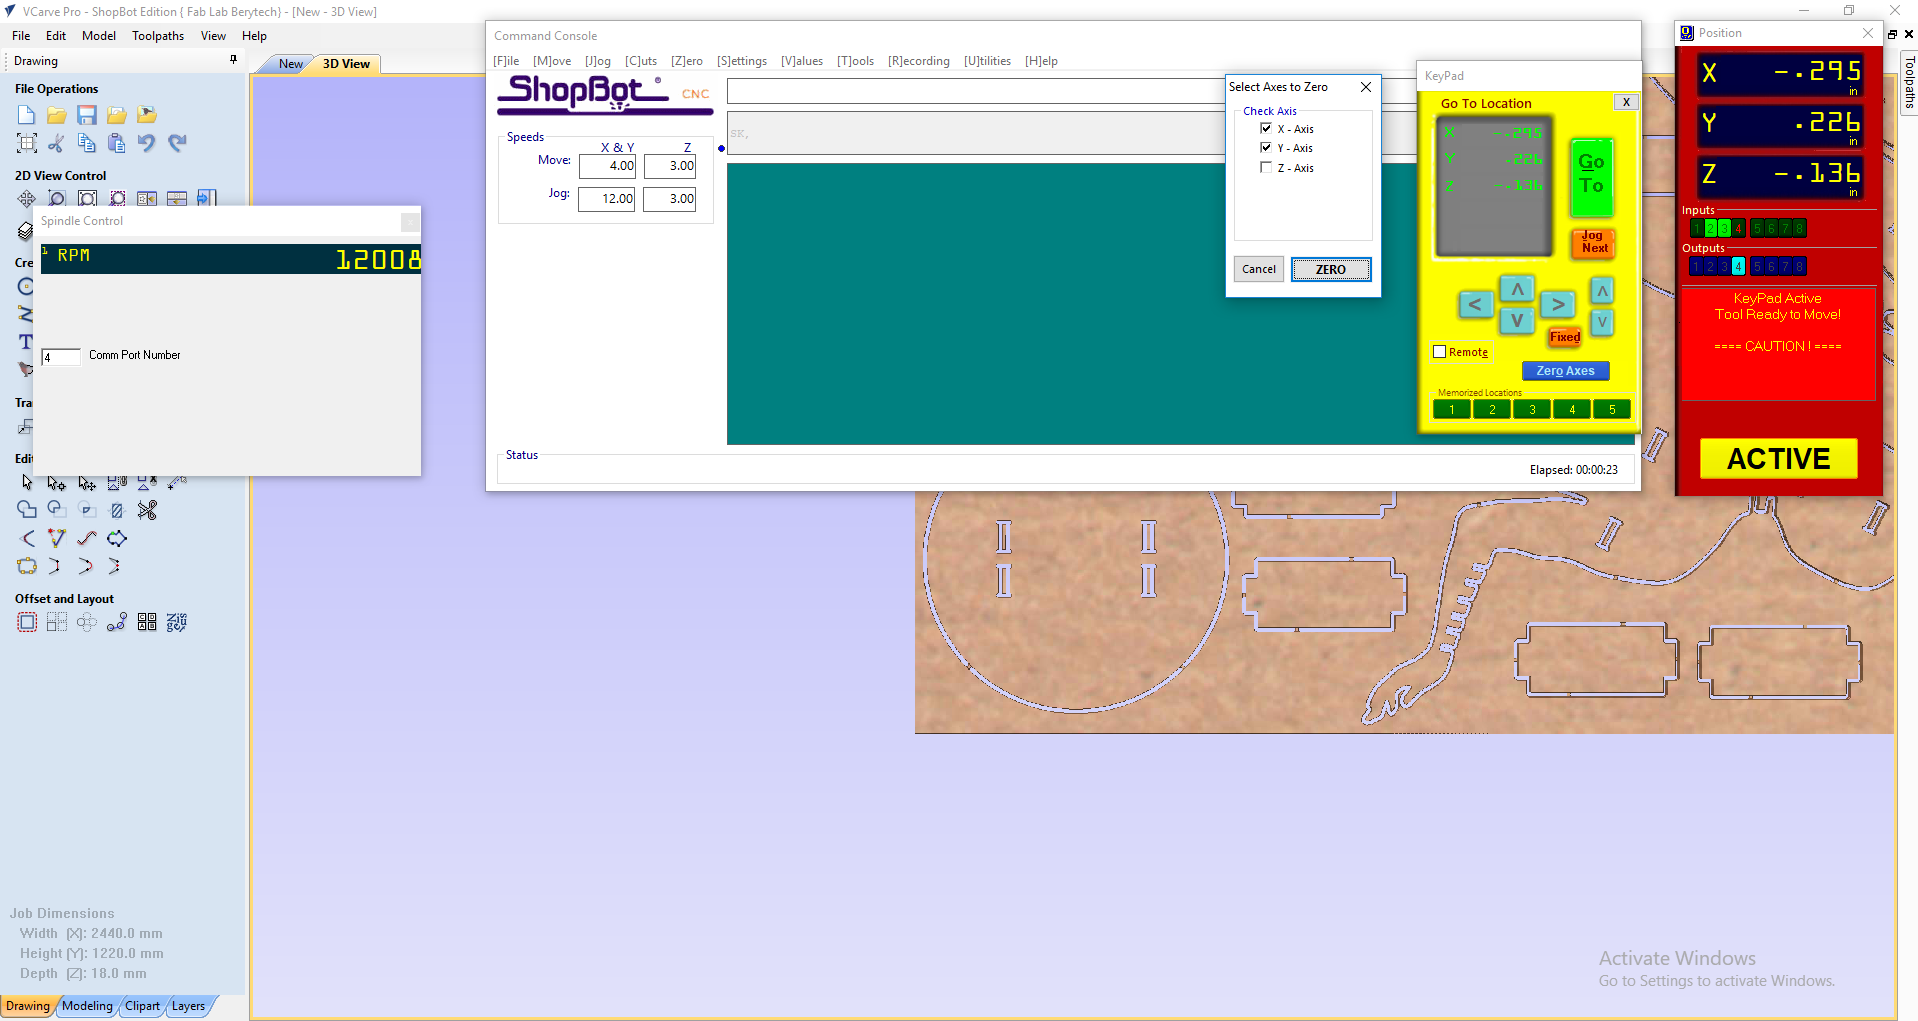Jog the keypad right with the arrow
The image size is (1918, 1021).
tap(1558, 304)
